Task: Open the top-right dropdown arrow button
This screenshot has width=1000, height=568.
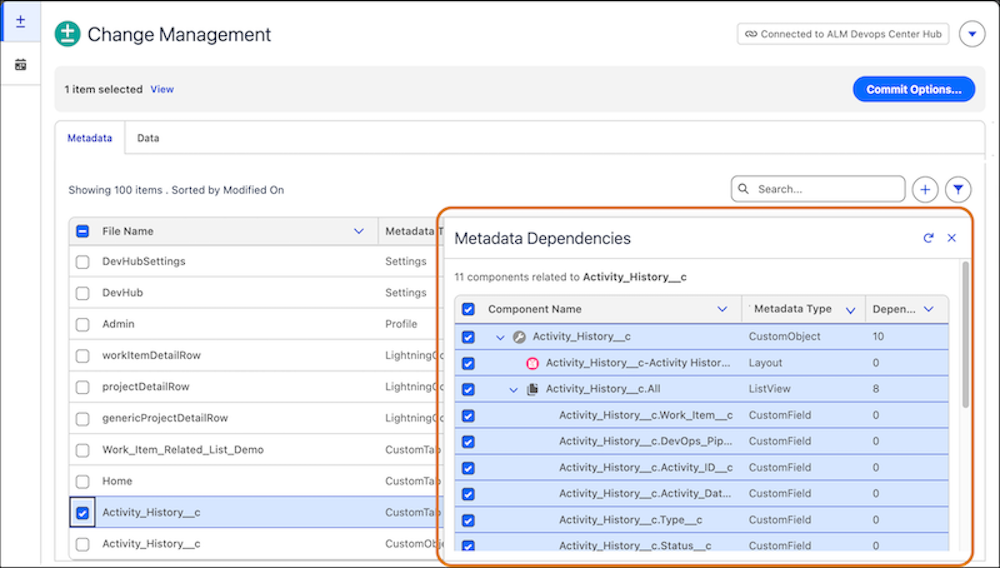Action: [x=972, y=34]
